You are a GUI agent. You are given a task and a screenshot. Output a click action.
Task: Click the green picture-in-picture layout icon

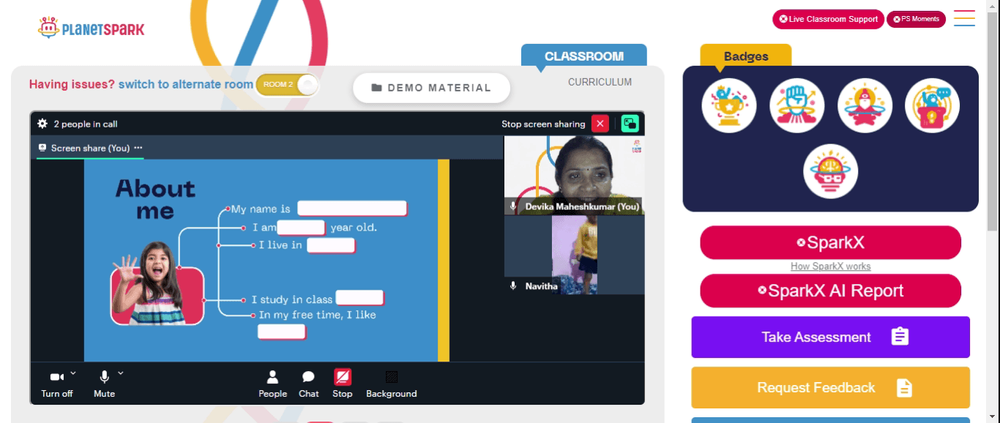[x=630, y=124]
